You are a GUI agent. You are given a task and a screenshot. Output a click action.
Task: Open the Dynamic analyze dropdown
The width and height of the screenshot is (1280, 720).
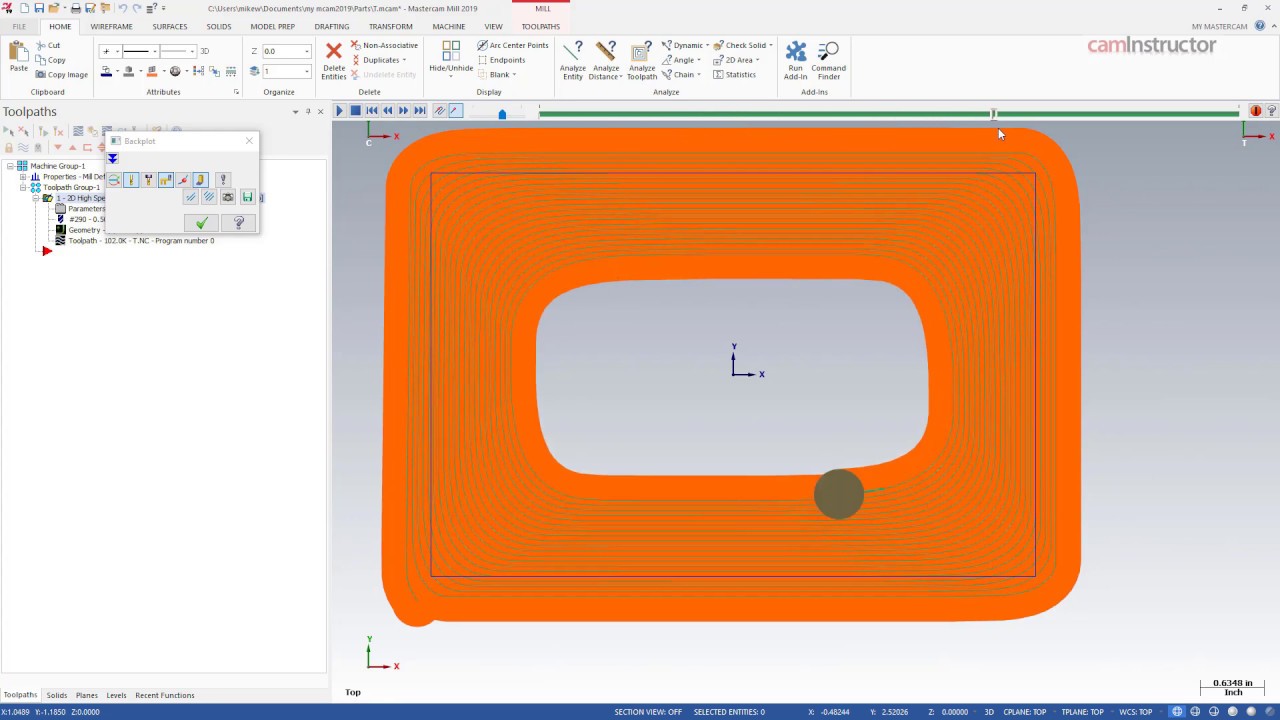coord(707,45)
